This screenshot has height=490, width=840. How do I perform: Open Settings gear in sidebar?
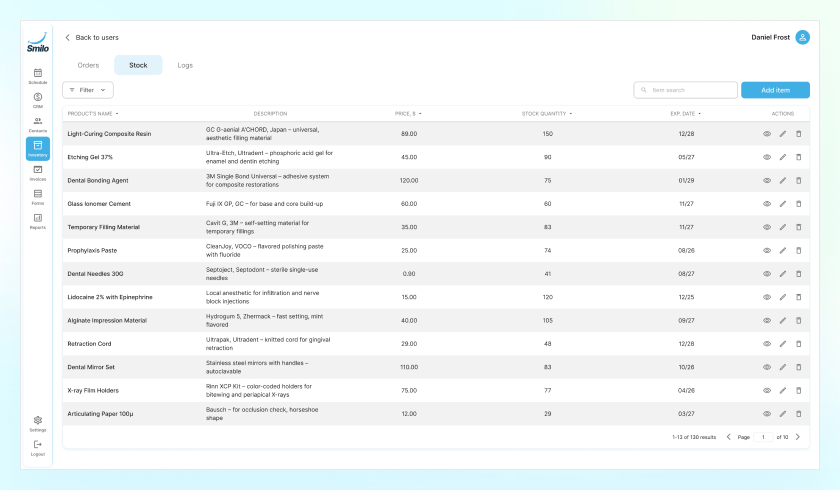(38, 423)
